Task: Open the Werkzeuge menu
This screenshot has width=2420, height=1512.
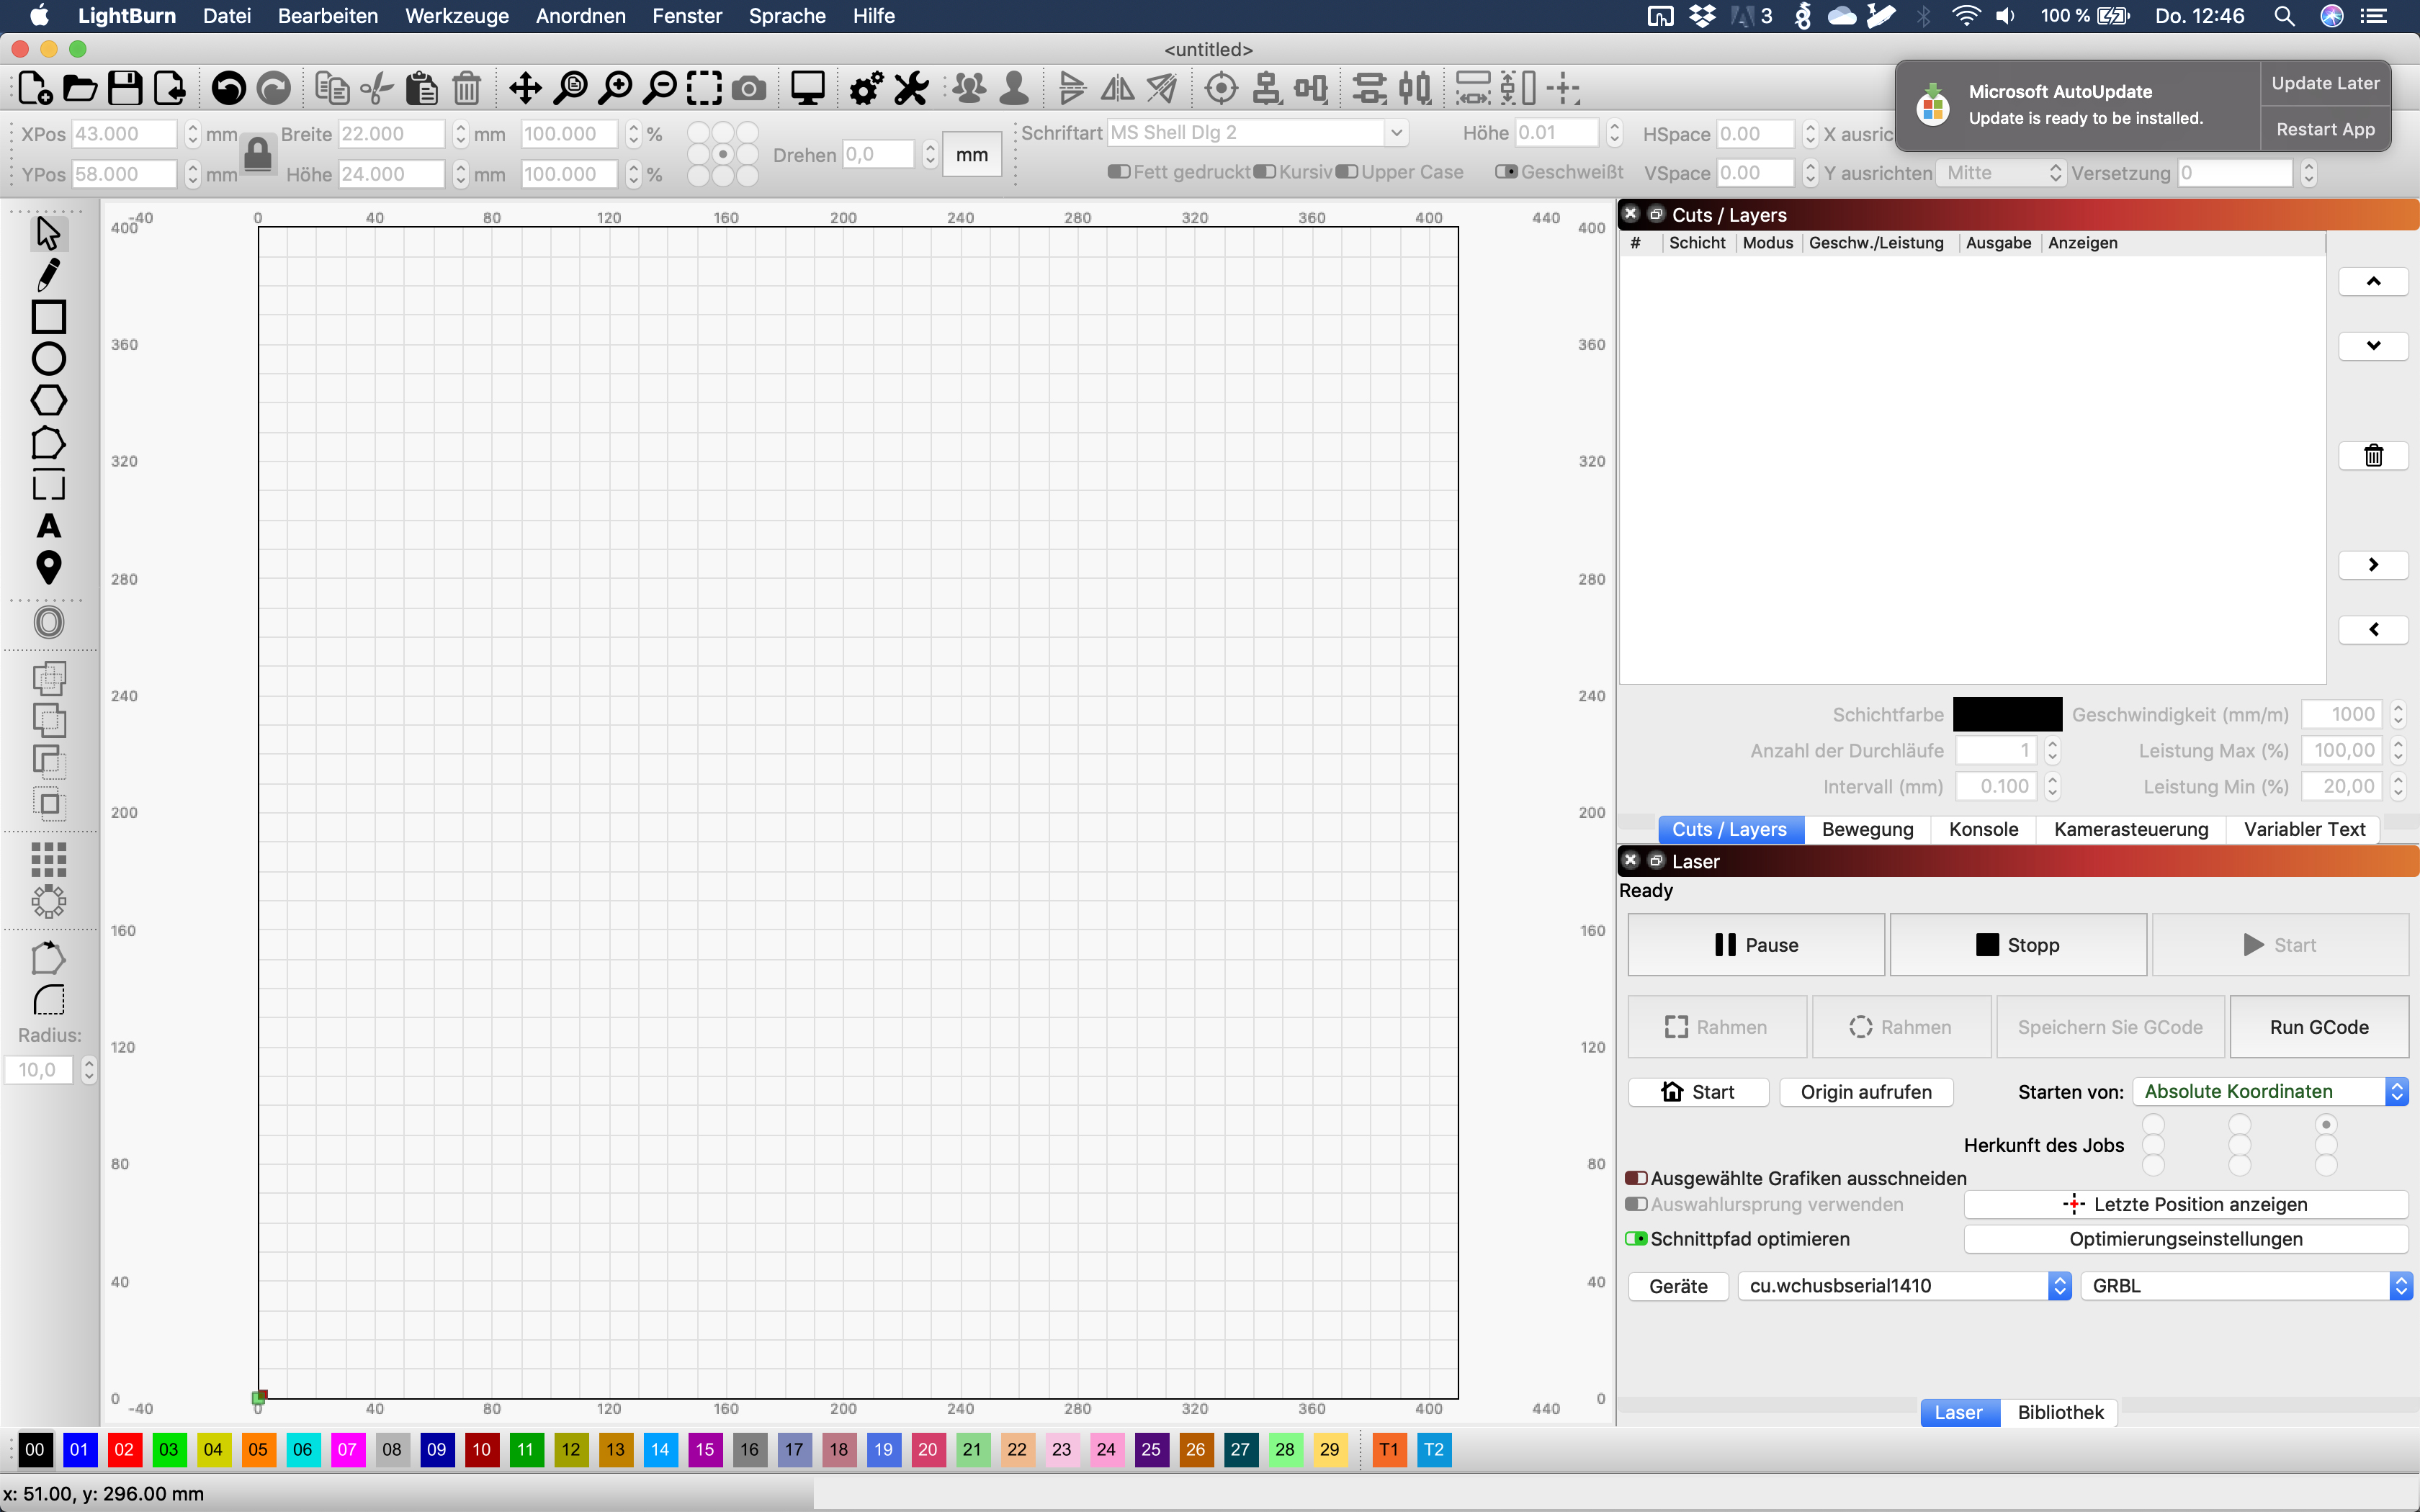Action: (x=456, y=16)
